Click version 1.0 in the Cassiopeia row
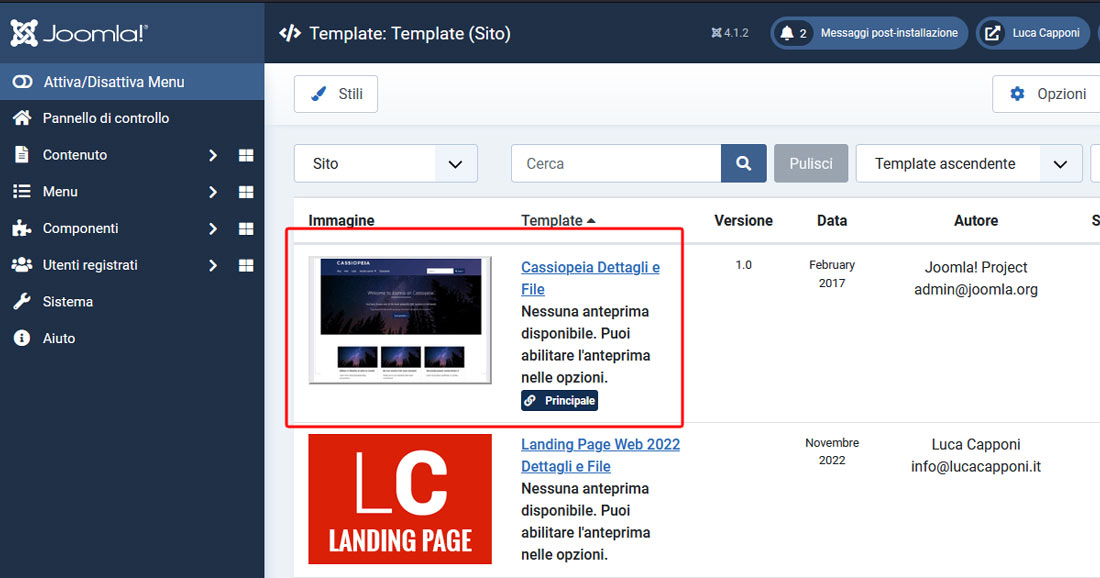The height and width of the screenshot is (578, 1100). click(x=744, y=265)
